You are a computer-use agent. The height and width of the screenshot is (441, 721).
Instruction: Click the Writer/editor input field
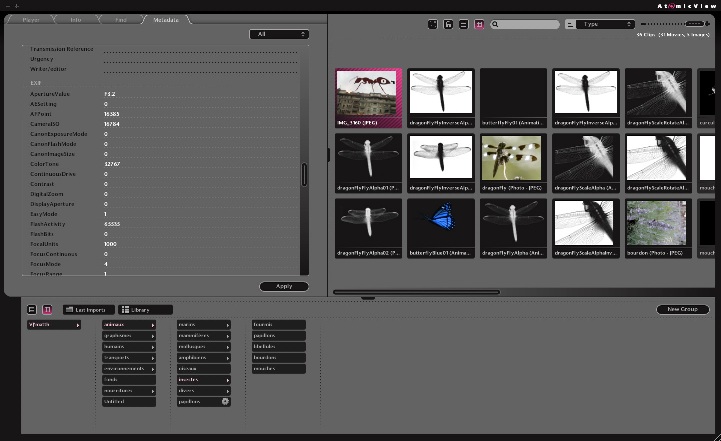[x=200, y=69]
